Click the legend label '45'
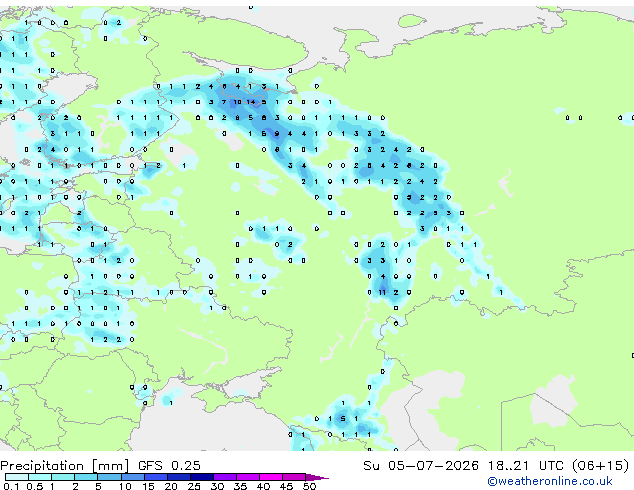The height and width of the screenshot is (490, 634). click(286, 486)
